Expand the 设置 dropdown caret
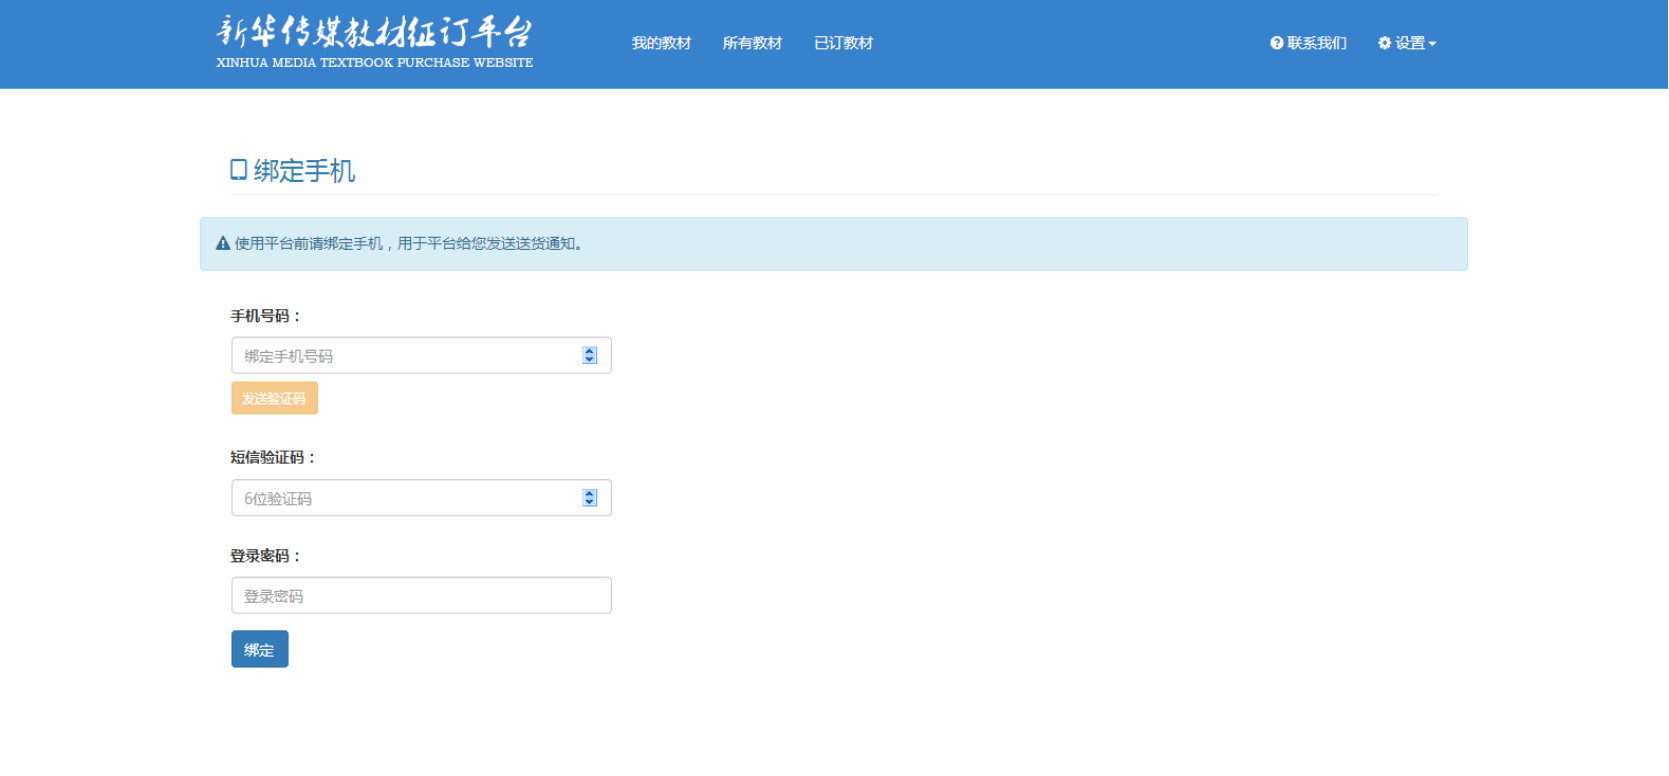1669x776 pixels. coord(1432,44)
